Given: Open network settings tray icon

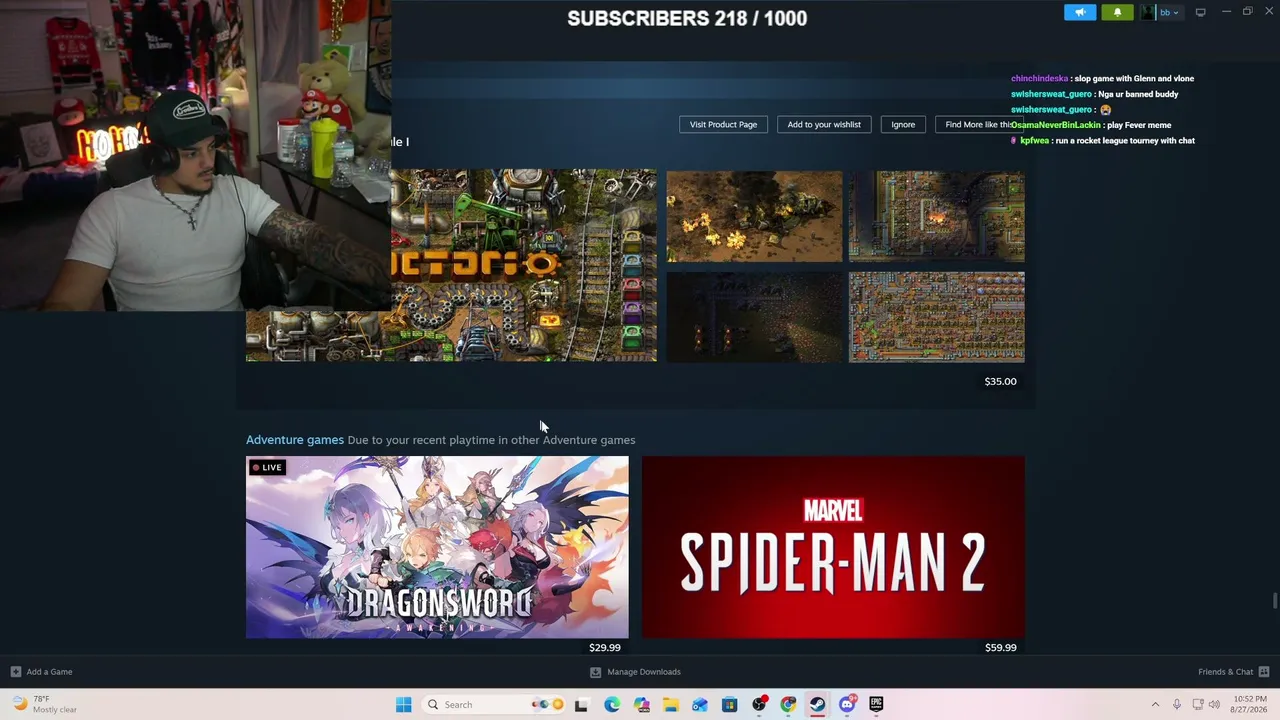Looking at the screenshot, I should [1198, 705].
